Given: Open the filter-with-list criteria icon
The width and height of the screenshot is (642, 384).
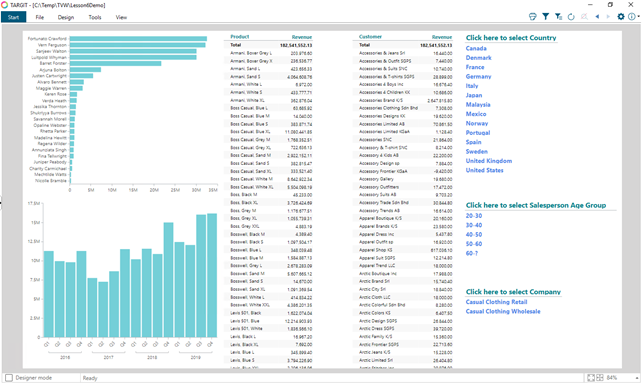Looking at the screenshot, I should pyautogui.click(x=558, y=17).
